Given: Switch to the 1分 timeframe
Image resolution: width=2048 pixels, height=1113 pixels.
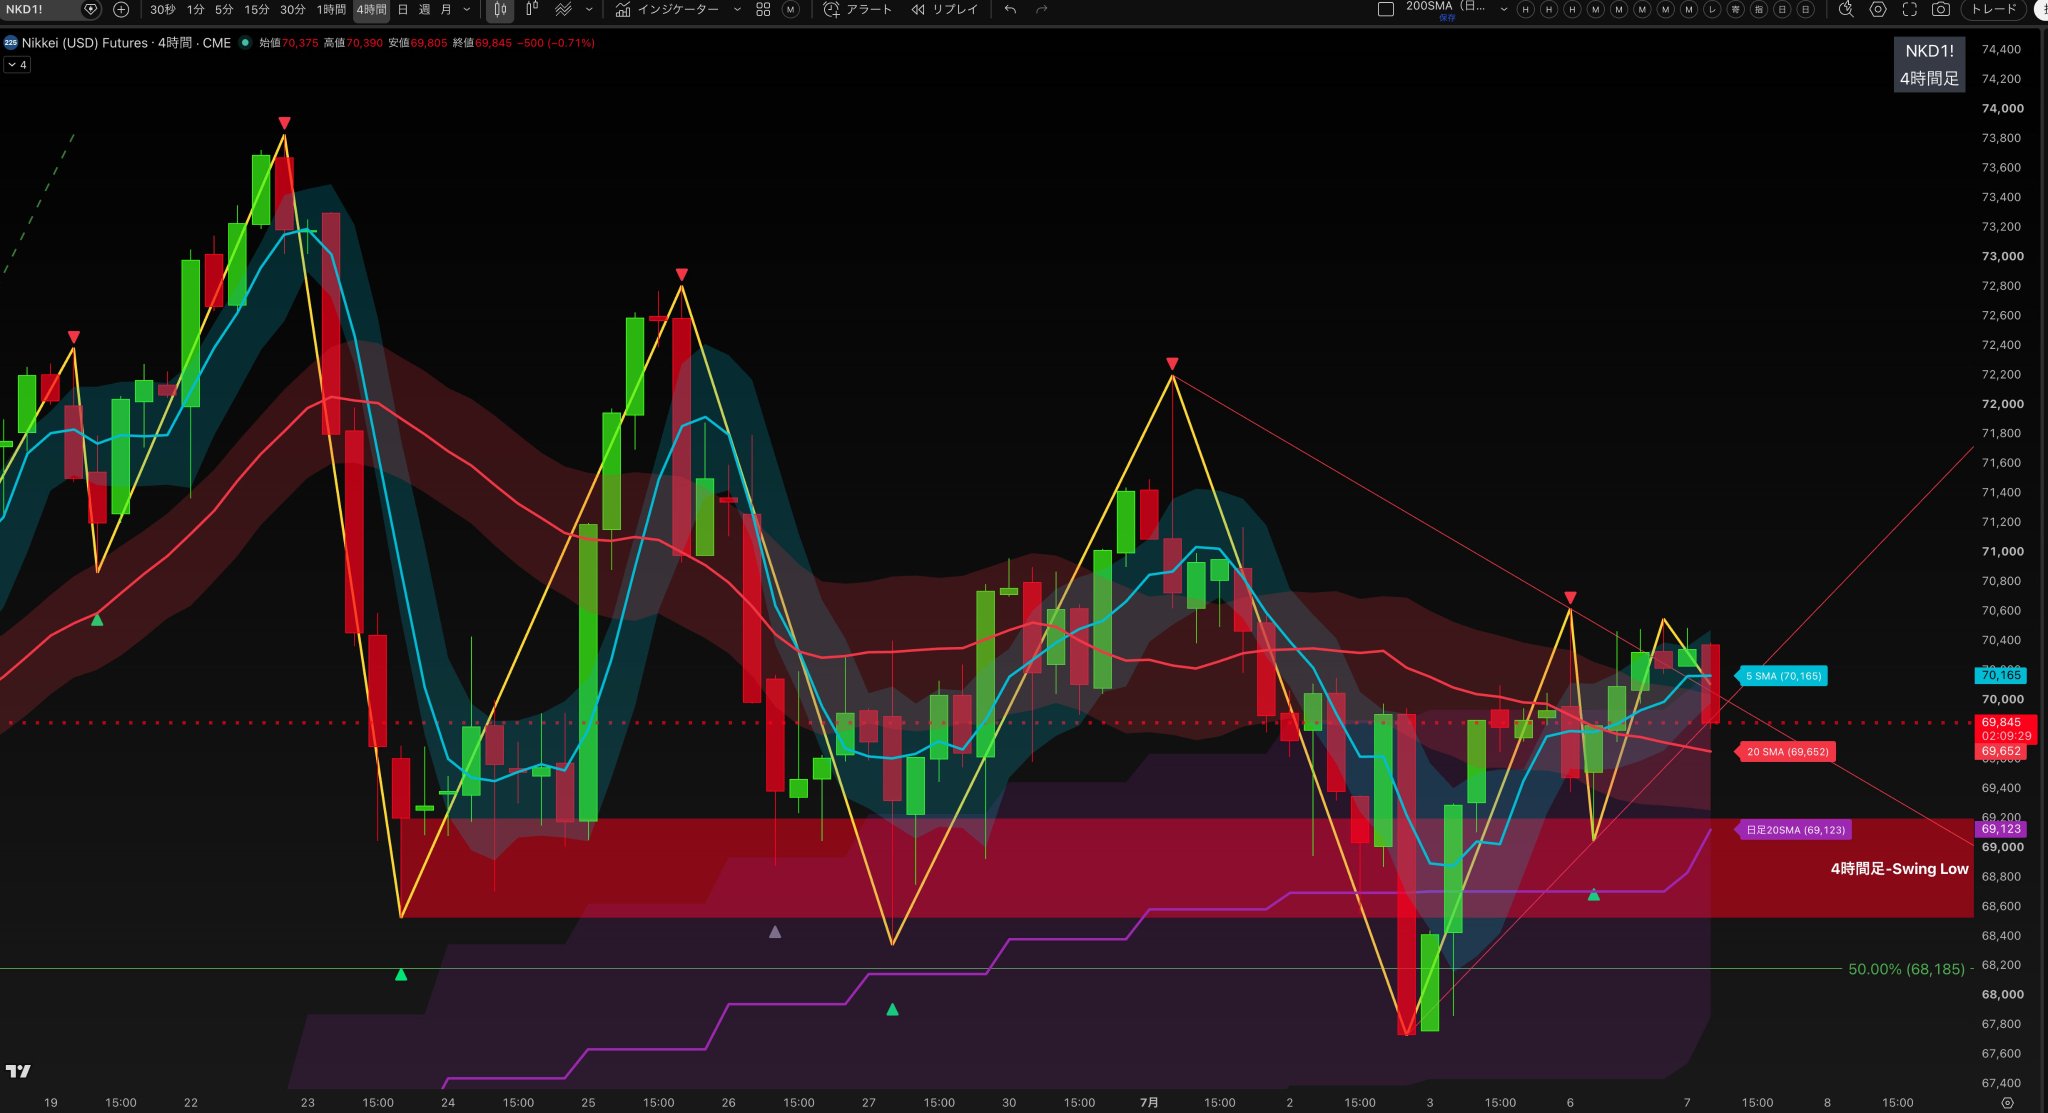Looking at the screenshot, I should (195, 9).
